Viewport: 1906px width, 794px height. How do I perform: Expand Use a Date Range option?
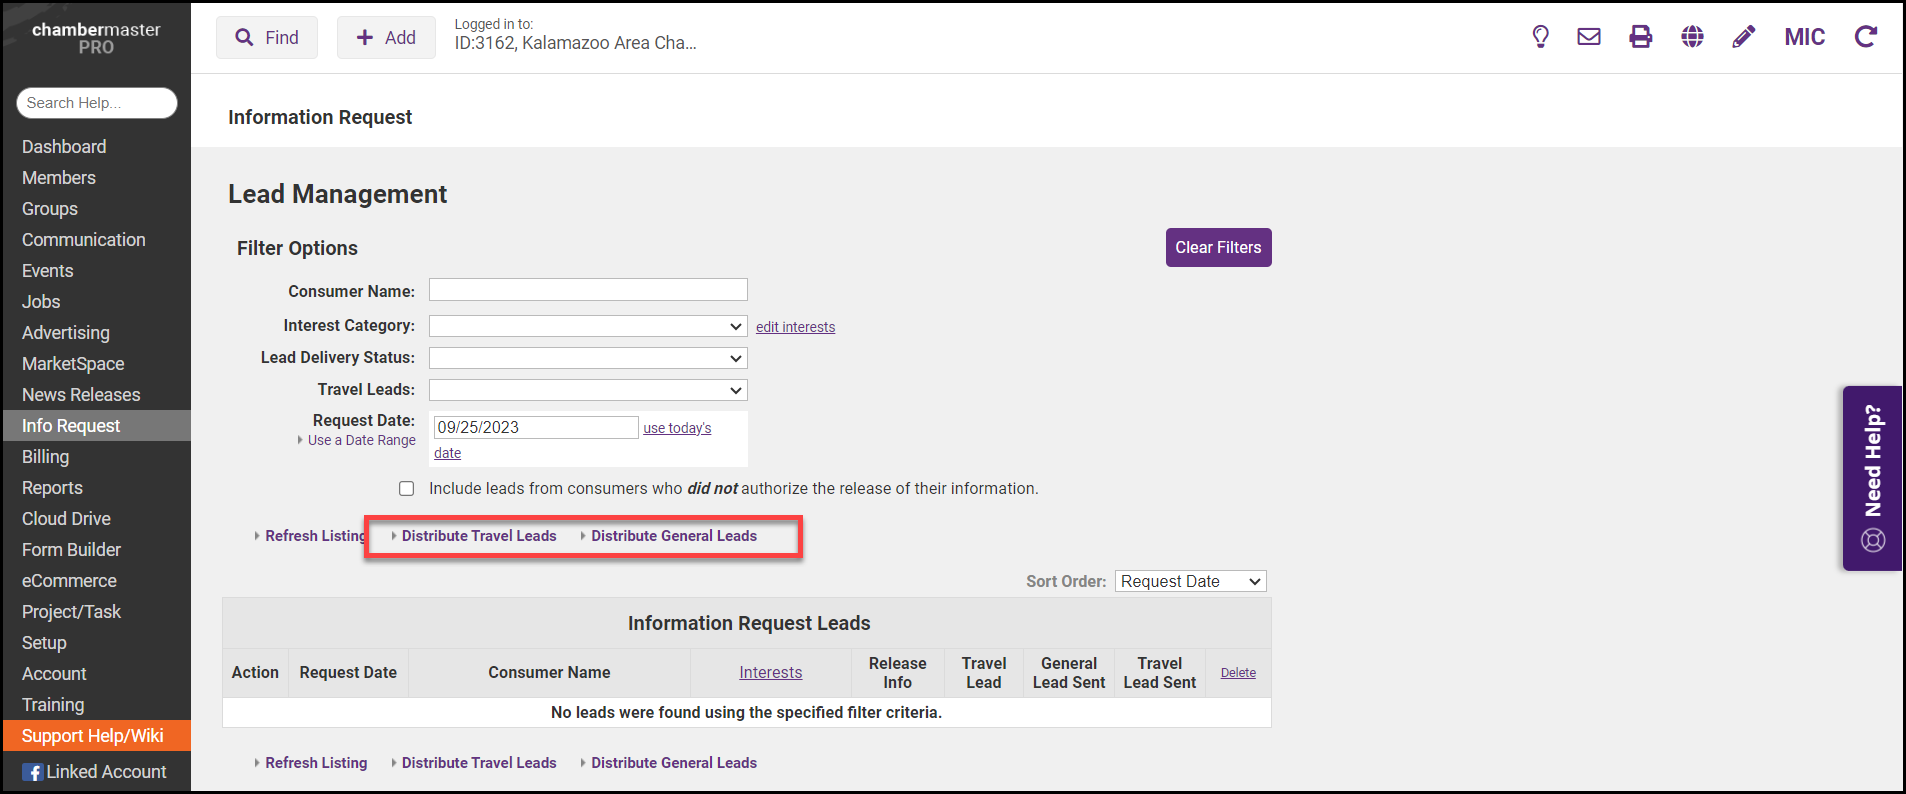click(361, 440)
